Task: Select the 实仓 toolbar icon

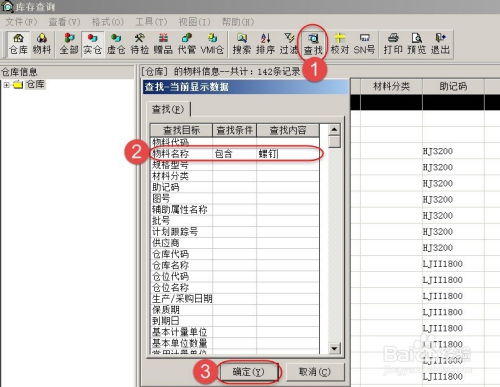Action: [92, 44]
